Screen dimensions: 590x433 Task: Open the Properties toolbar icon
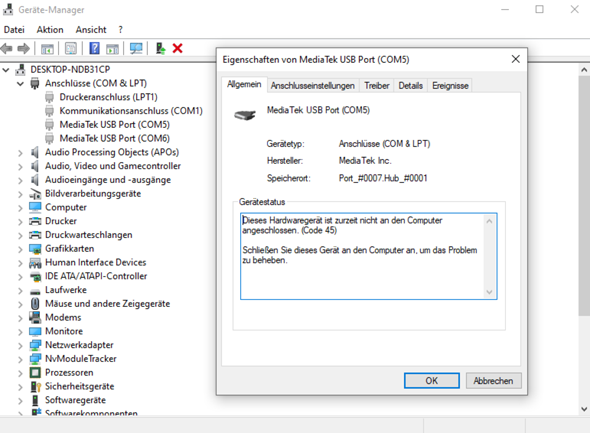[x=71, y=48]
